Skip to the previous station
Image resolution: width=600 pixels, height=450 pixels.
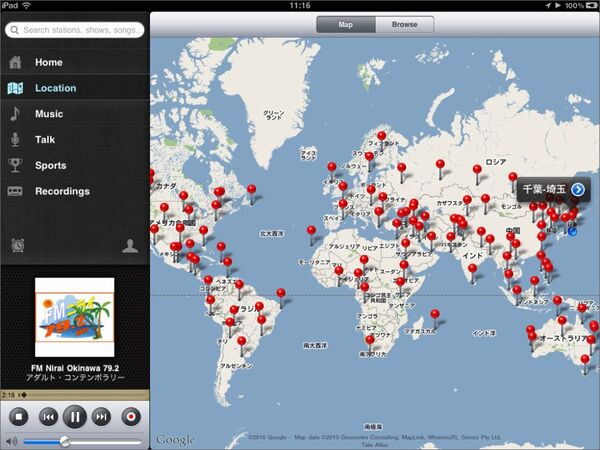[48, 417]
